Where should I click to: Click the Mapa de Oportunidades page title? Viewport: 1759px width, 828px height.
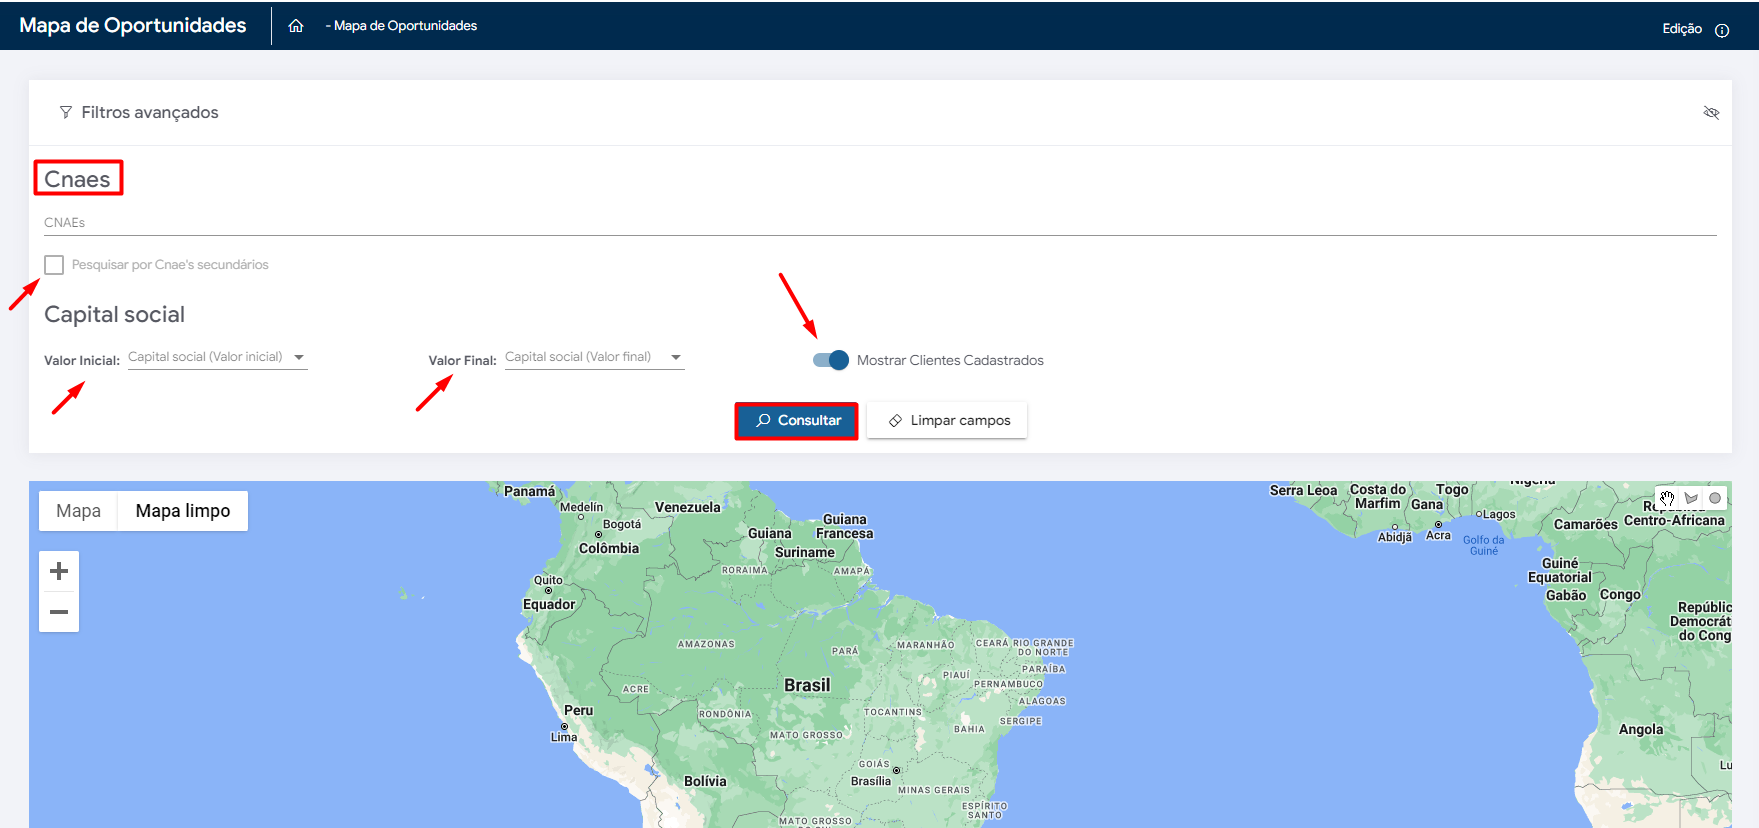133,26
